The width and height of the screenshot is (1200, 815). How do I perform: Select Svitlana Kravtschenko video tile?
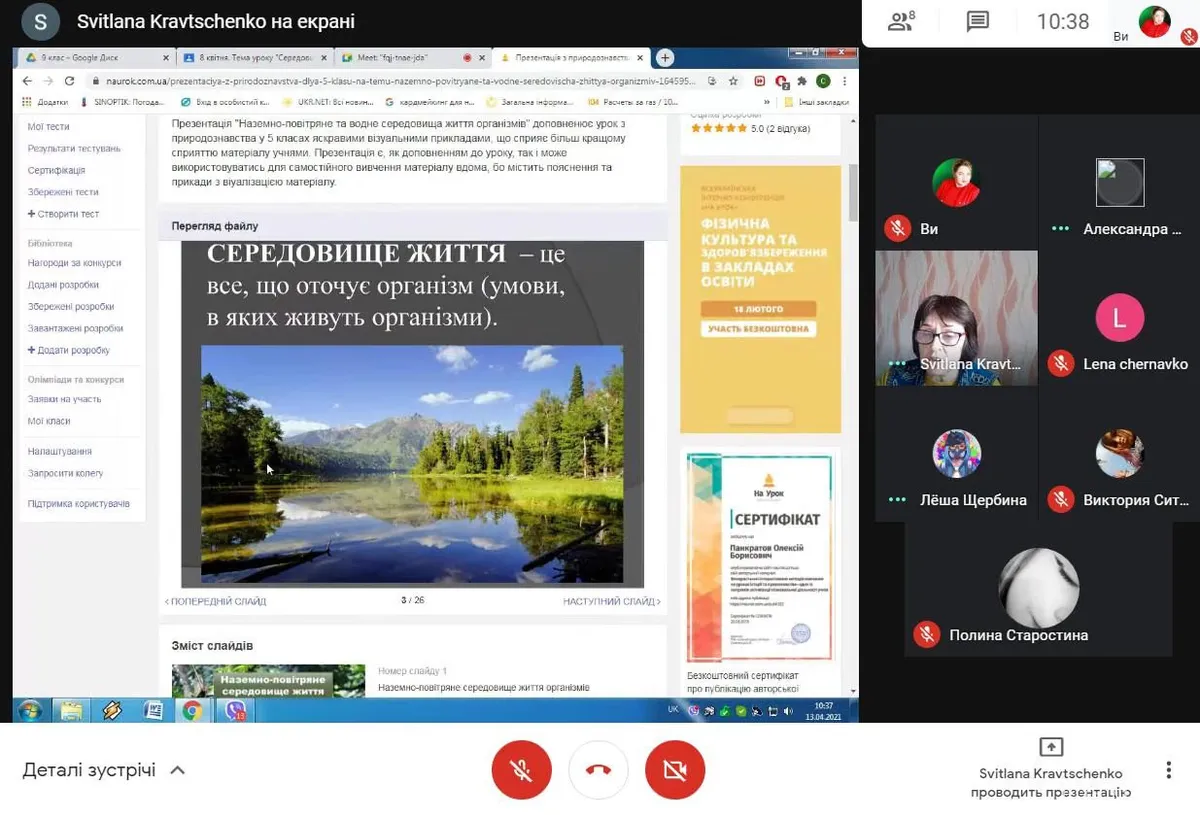pyautogui.click(x=956, y=318)
